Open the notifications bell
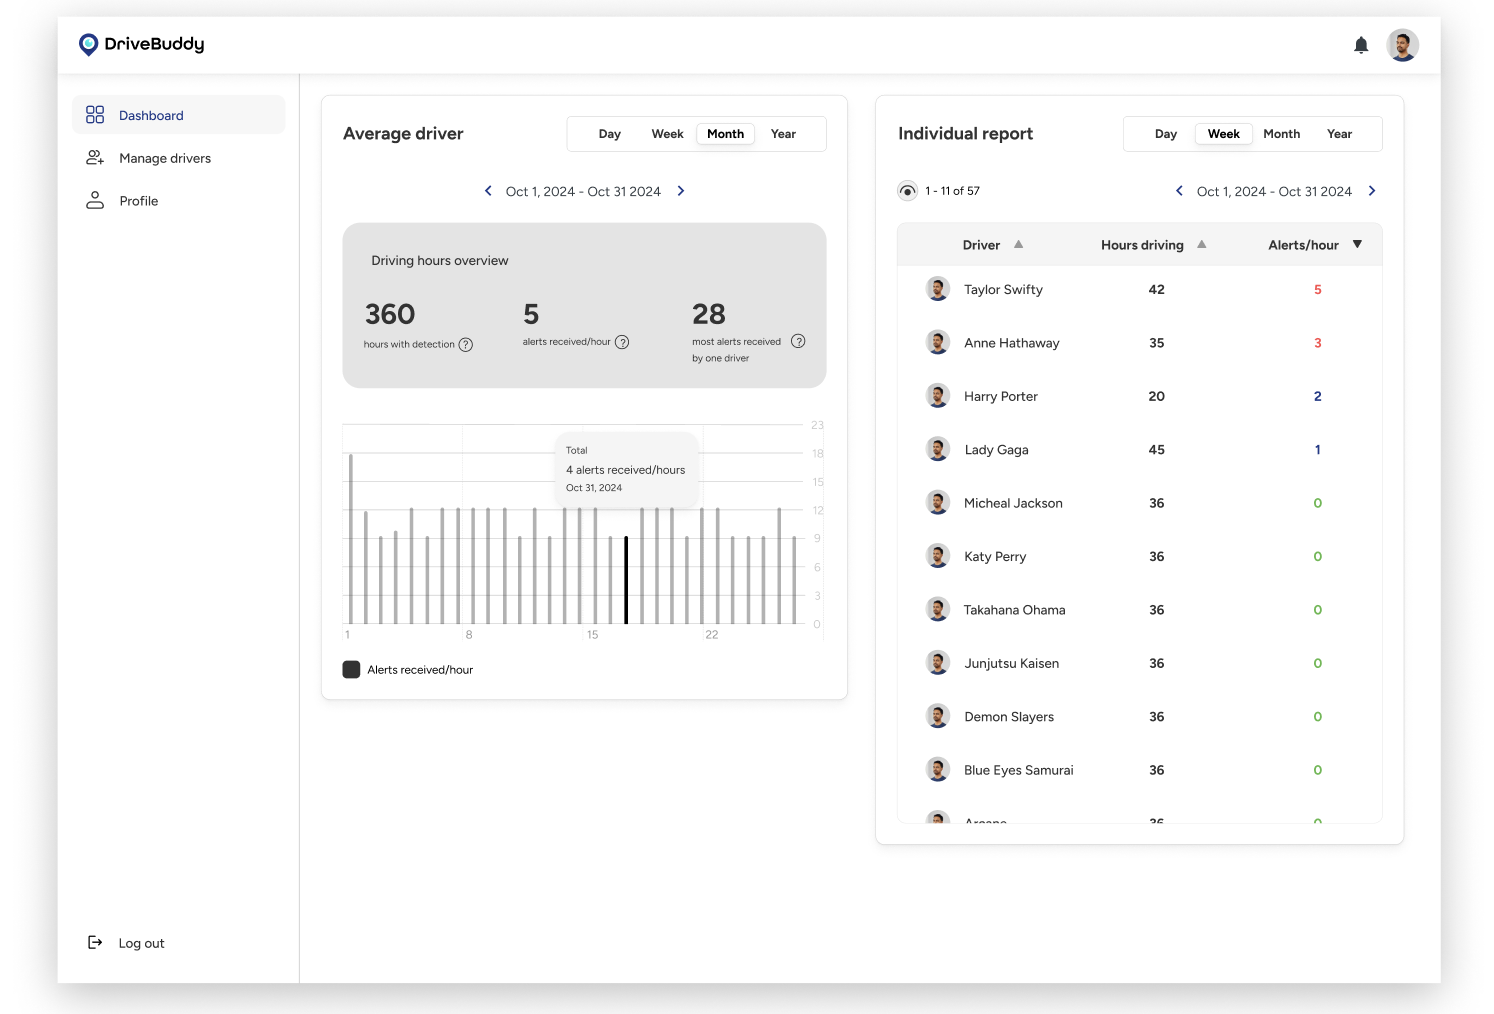 click(x=1361, y=45)
